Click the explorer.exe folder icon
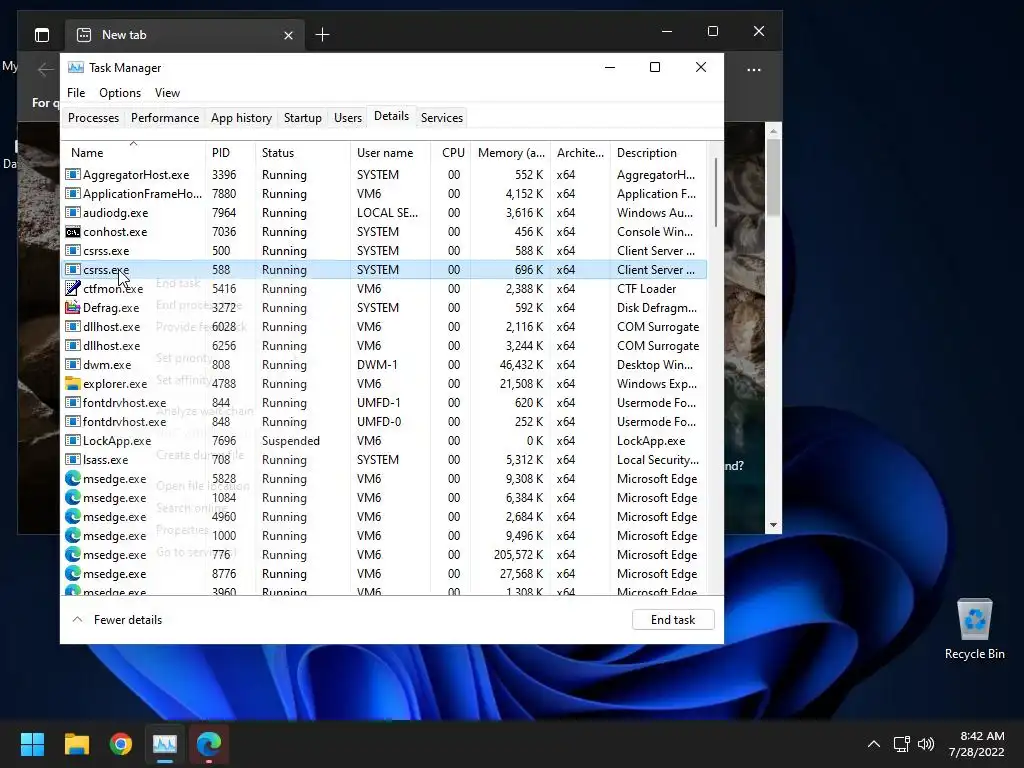 coord(72,383)
